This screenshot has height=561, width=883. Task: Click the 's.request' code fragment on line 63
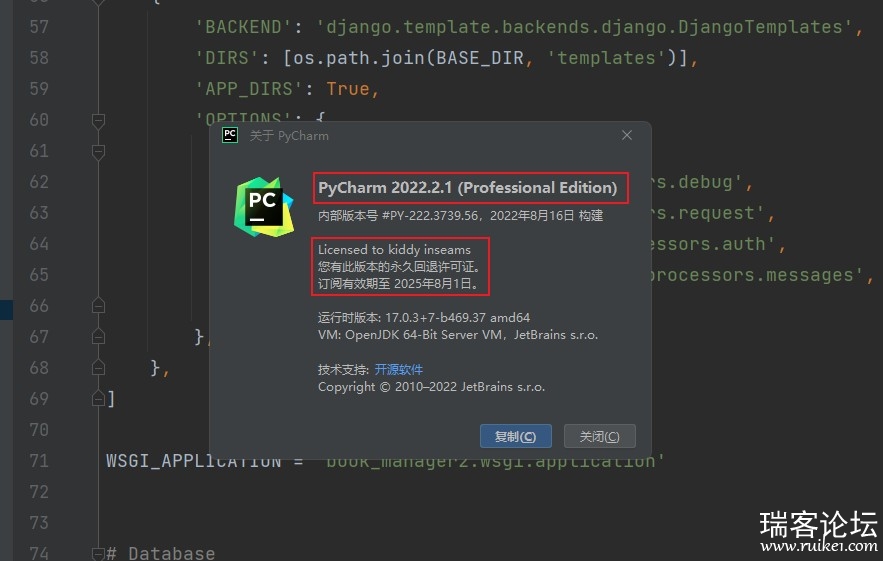(710, 213)
